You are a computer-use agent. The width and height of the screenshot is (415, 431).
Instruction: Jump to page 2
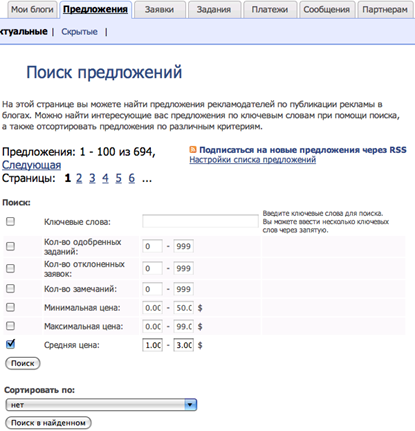coord(79,178)
